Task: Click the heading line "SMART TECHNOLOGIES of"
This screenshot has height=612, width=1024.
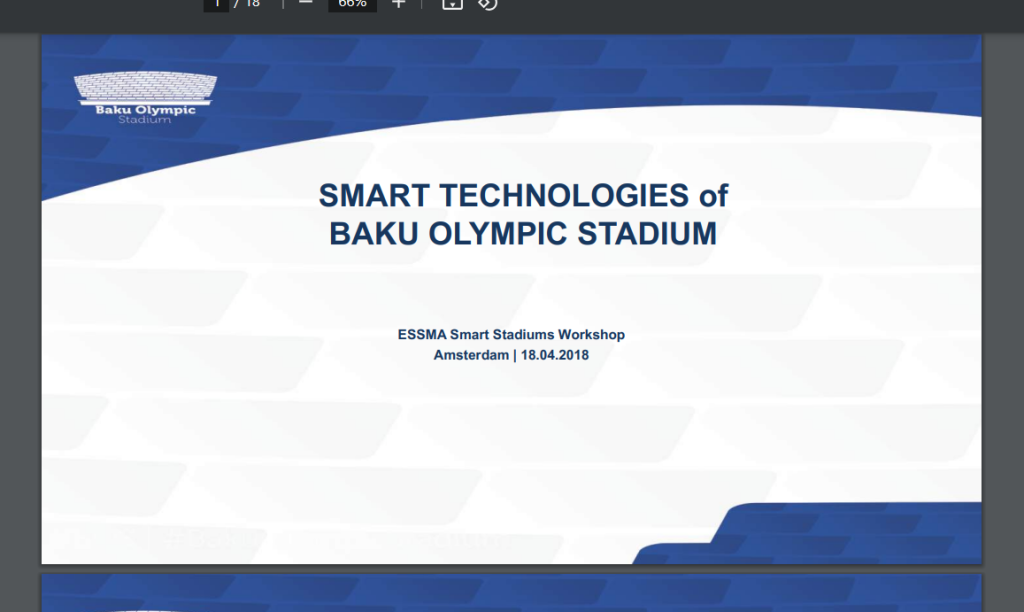Action: 523,195
